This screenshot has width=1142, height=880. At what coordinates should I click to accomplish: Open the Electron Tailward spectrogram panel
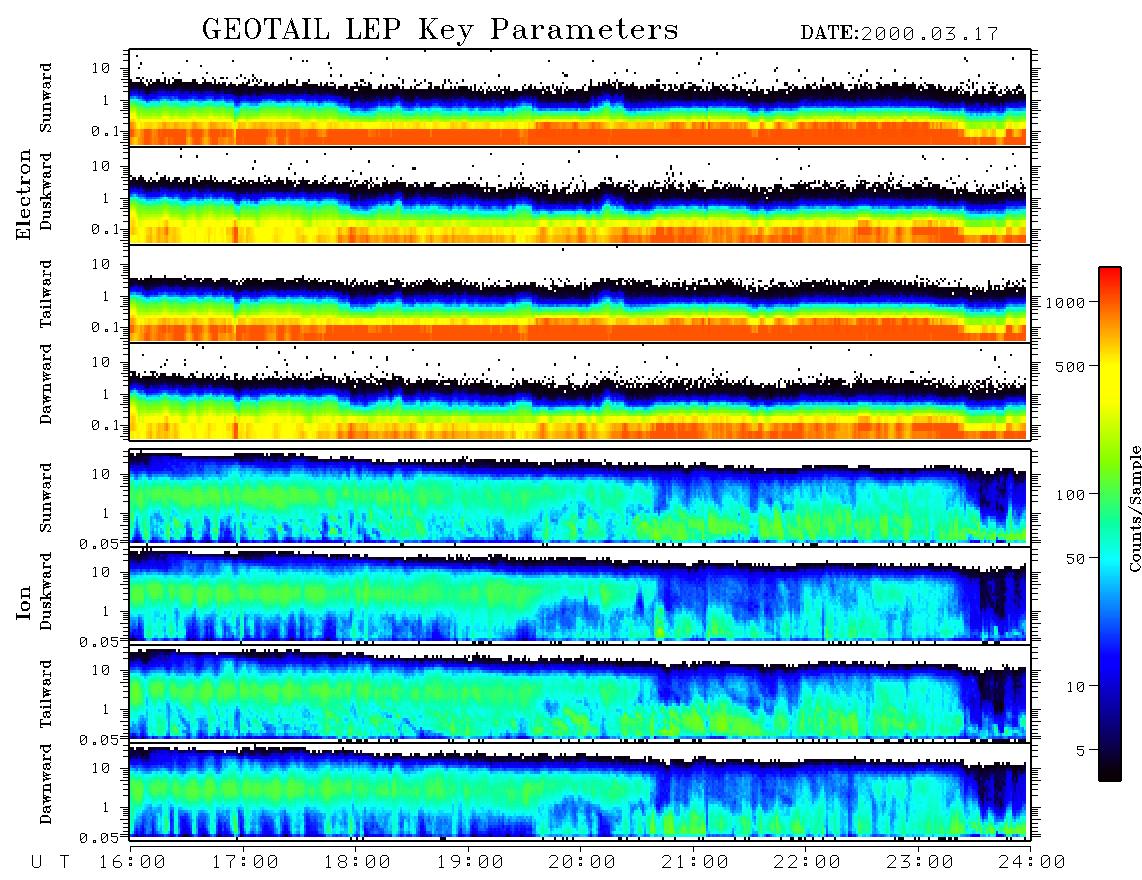(x=580, y=294)
